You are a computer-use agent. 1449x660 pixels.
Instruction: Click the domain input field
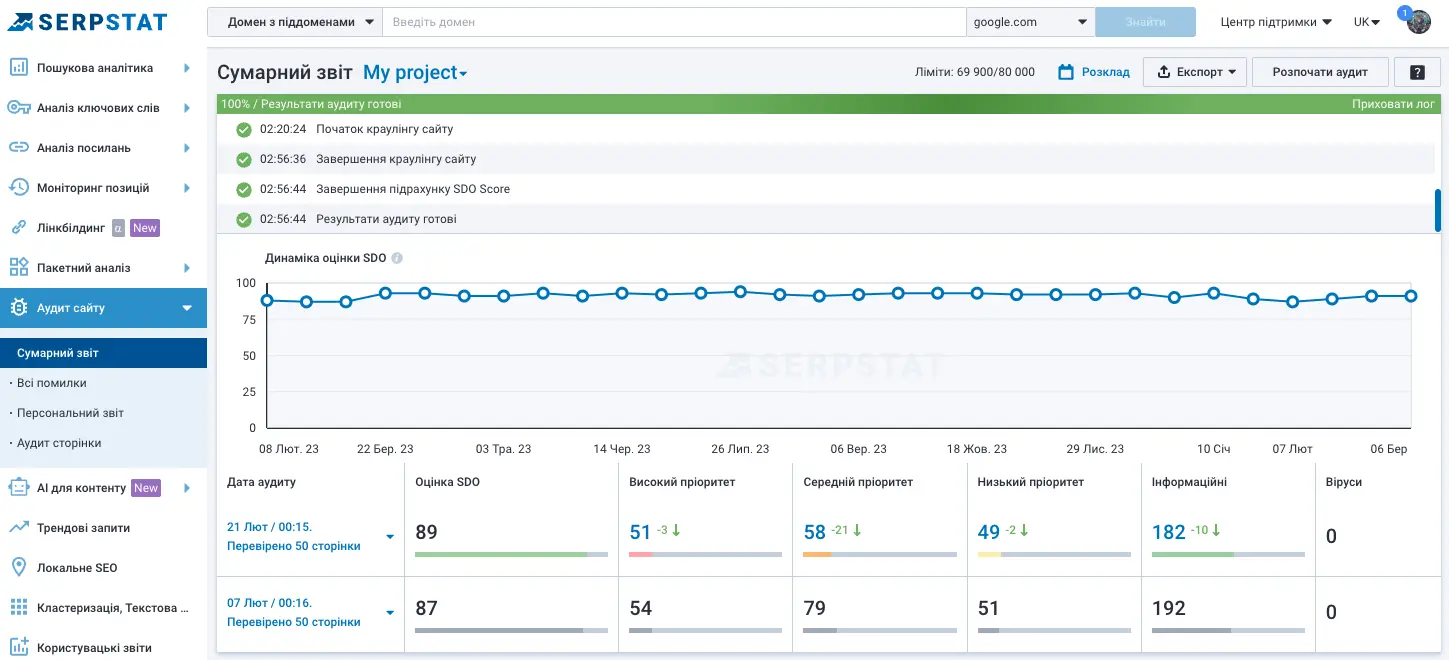pos(673,22)
